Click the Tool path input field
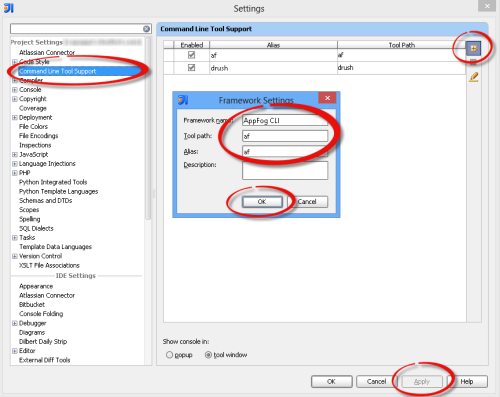Screen dimensions: 500x397 [x=285, y=136]
